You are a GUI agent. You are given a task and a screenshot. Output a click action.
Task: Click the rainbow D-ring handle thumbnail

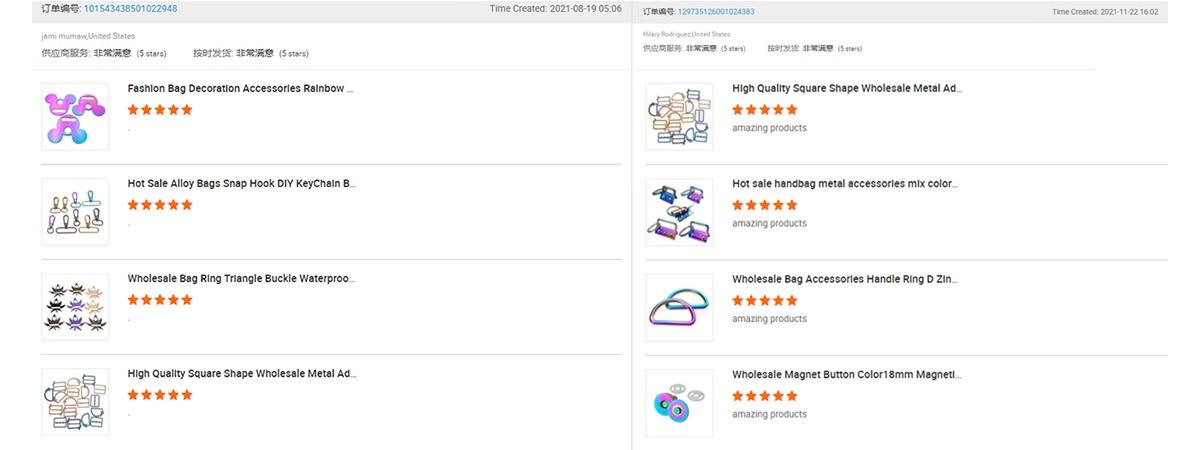(x=679, y=307)
